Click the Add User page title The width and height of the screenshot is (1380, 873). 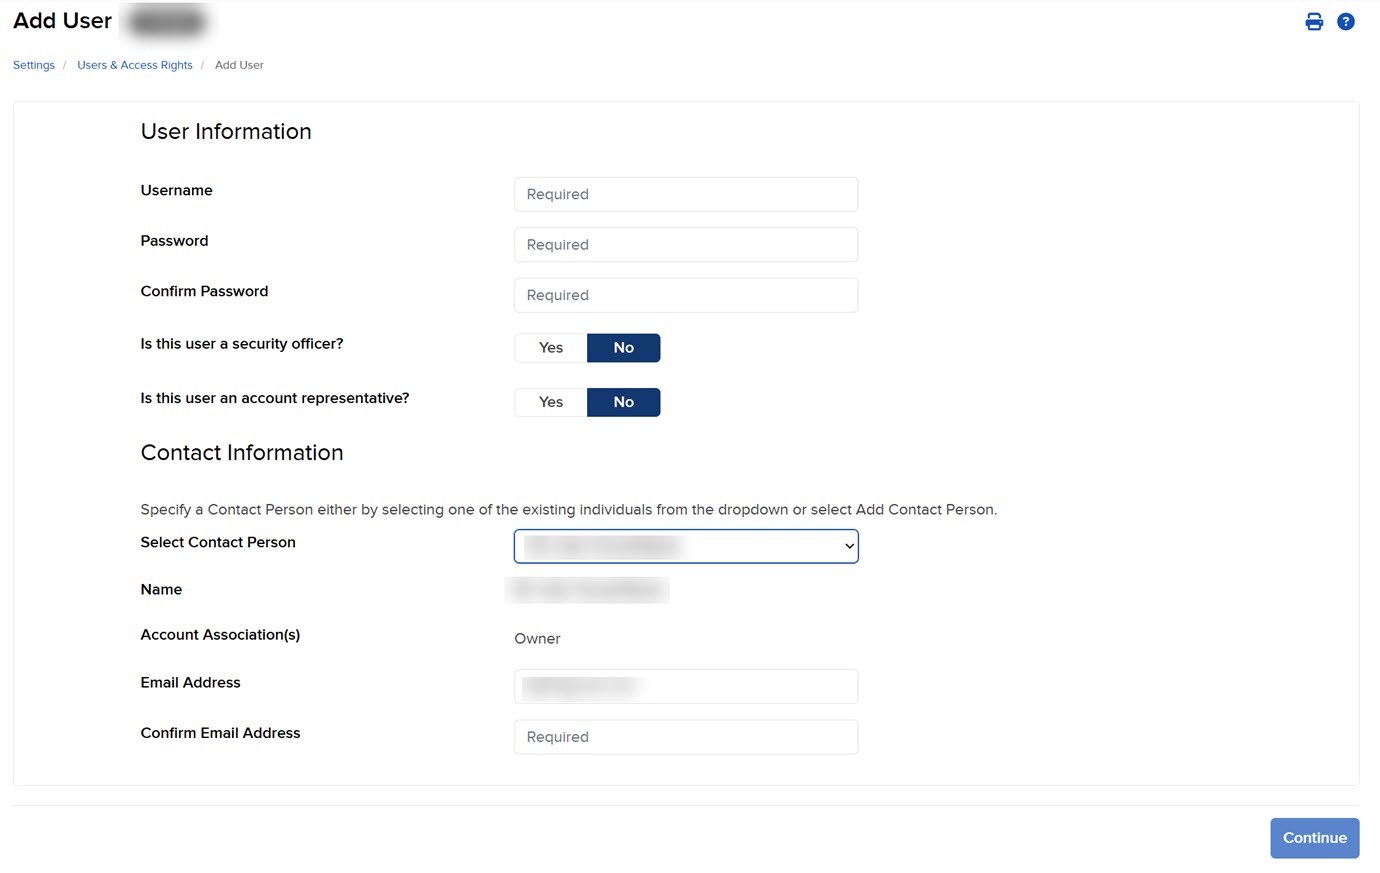[x=61, y=20]
